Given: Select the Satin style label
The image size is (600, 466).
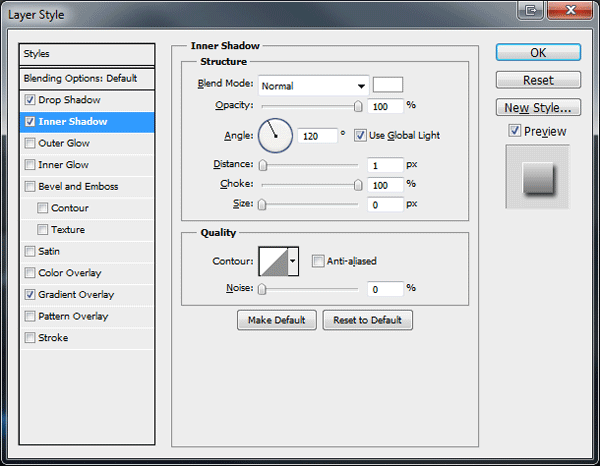Looking at the screenshot, I should (49, 251).
